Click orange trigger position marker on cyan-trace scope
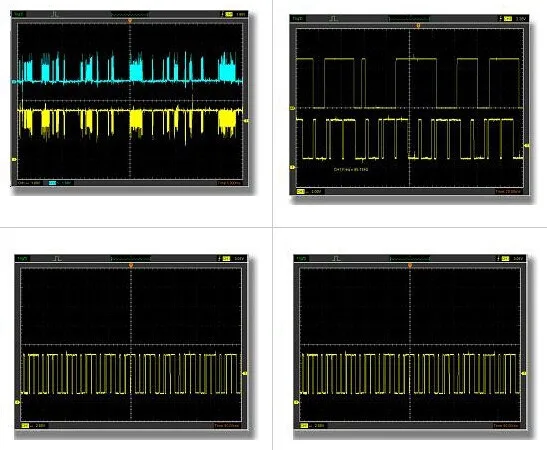The width and height of the screenshot is (547, 450). tap(130, 21)
